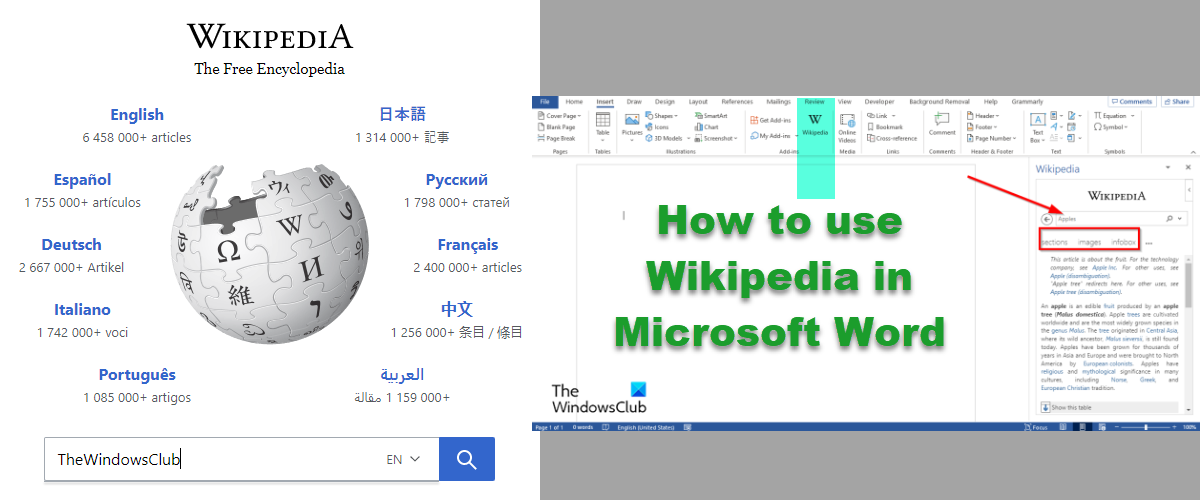Open the Grammarly tab

click(1027, 101)
